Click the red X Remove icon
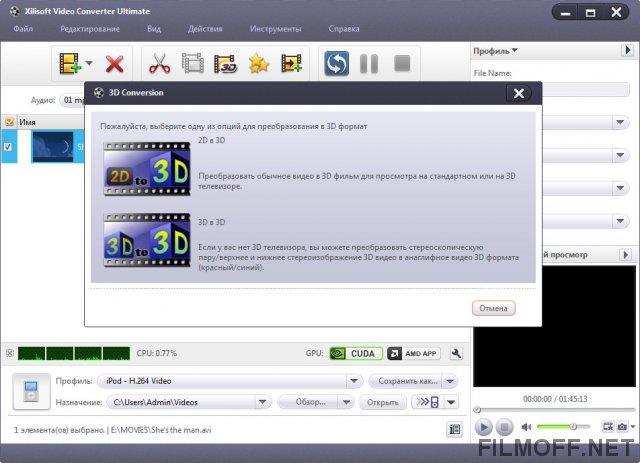Image resolution: width=640 pixels, height=463 pixels. [x=114, y=64]
